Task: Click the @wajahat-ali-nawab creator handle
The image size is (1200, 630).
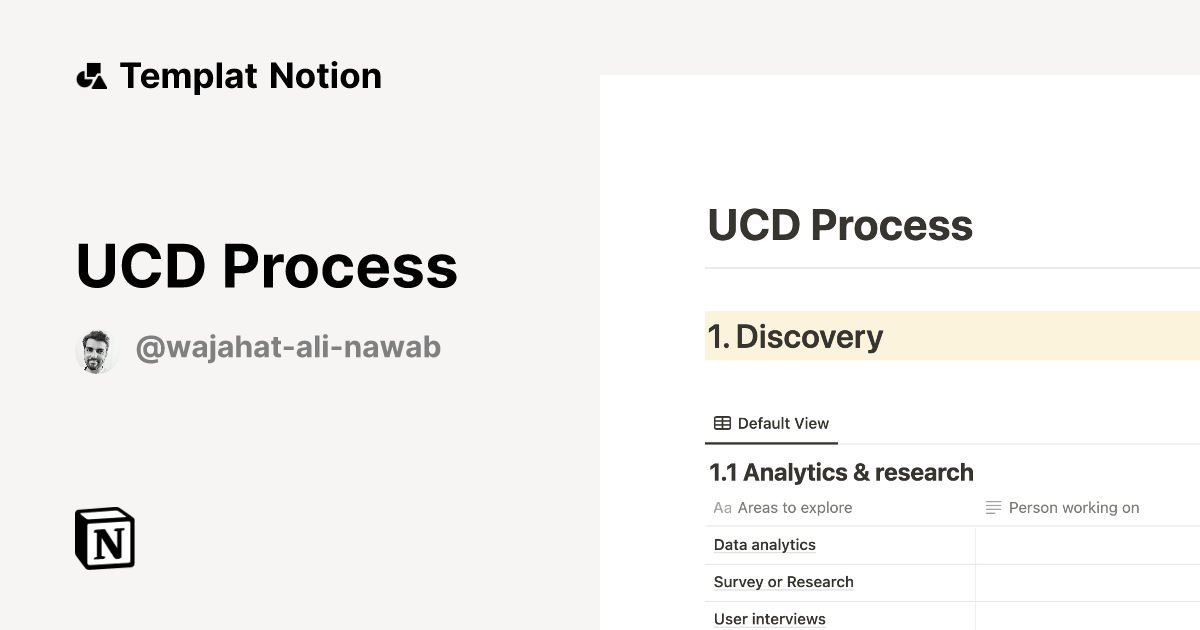Action: (x=288, y=347)
